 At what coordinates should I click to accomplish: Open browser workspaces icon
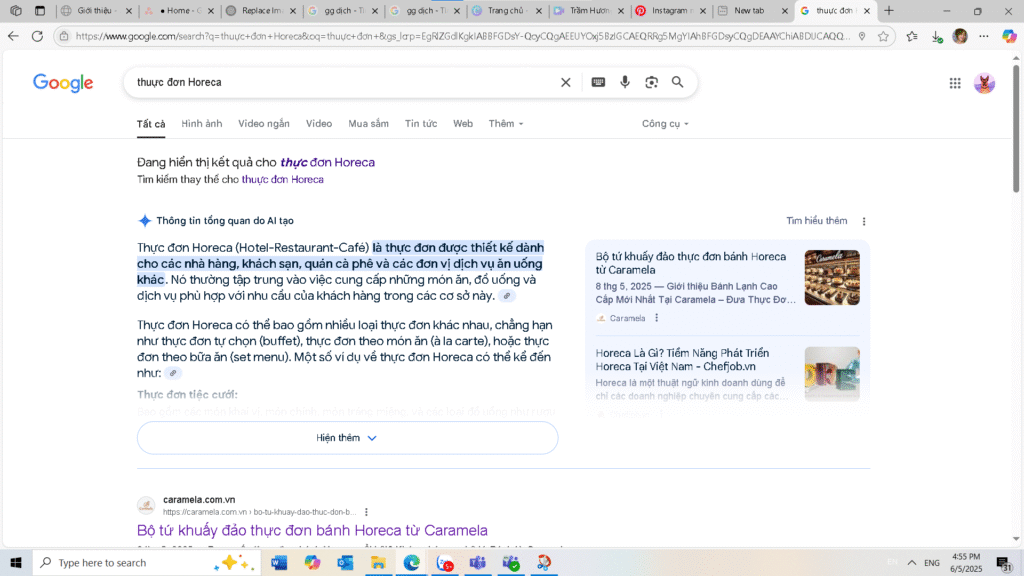tap(16, 10)
